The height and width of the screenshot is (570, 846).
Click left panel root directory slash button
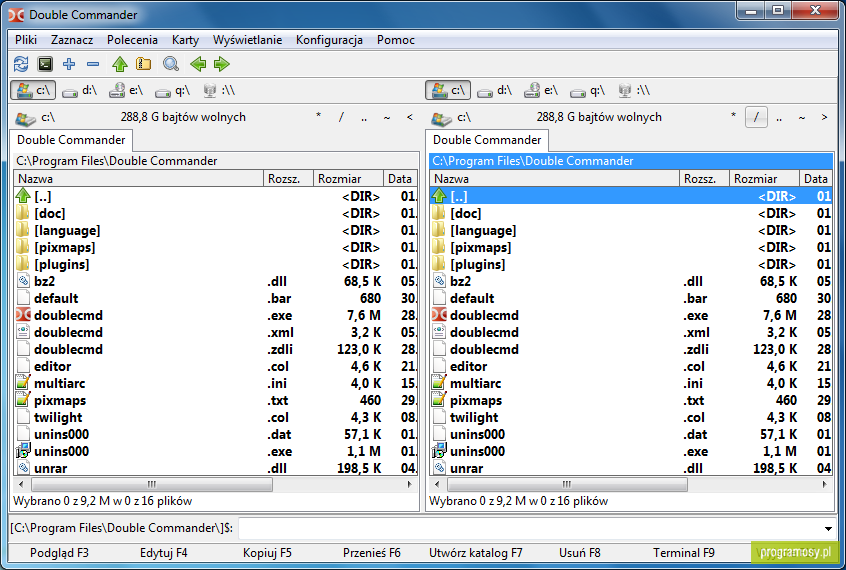click(x=341, y=117)
